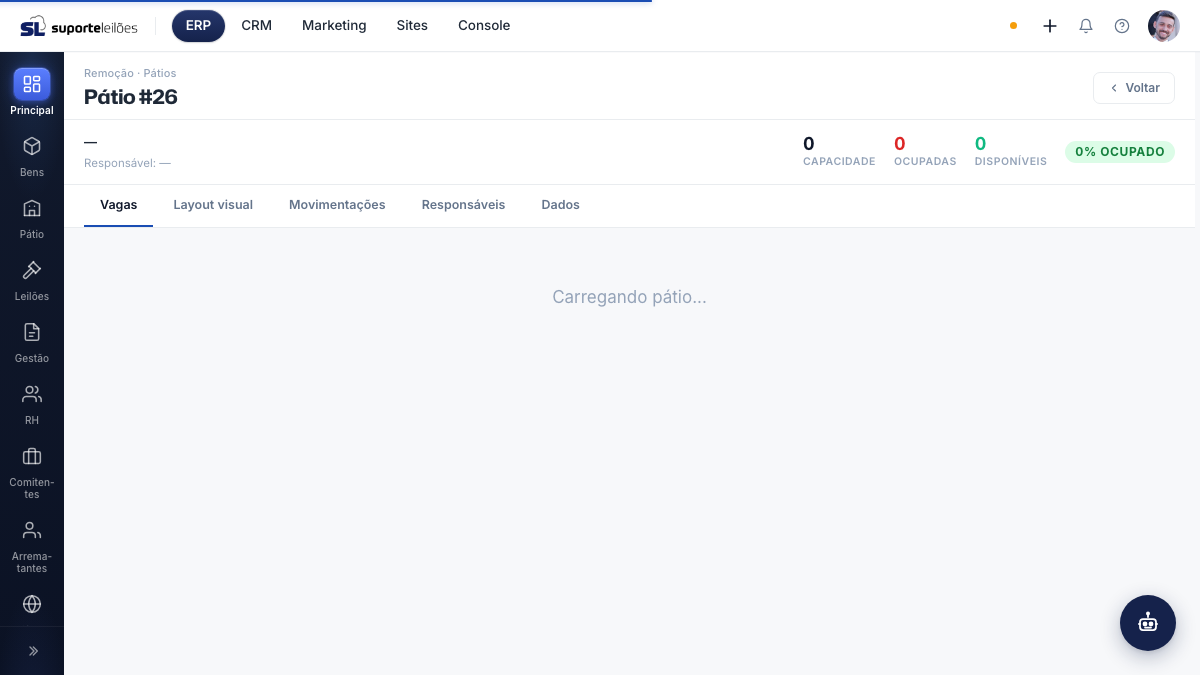Switch to Layout visual tab
Screen dimensions: 1200x675
[x=213, y=205]
